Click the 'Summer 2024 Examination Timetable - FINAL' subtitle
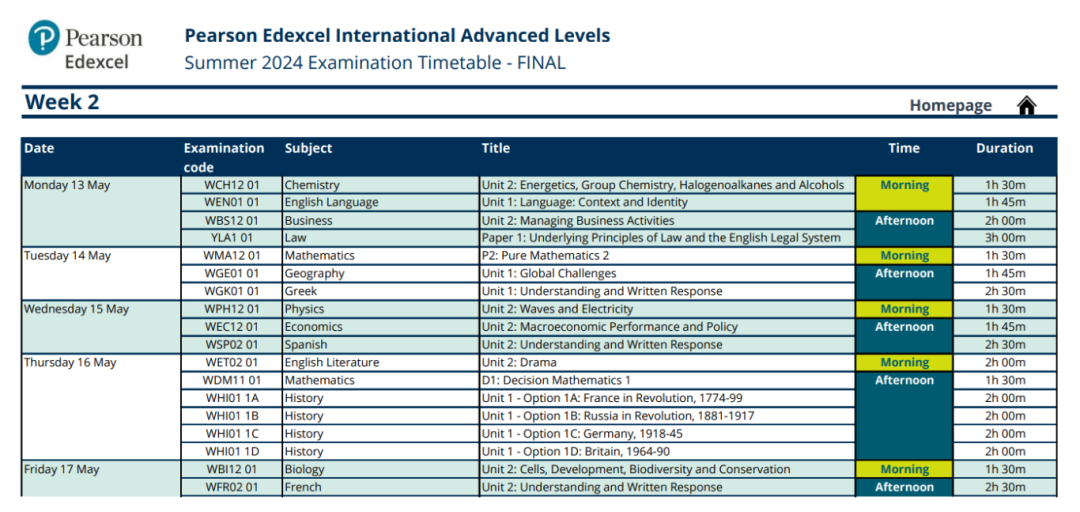Viewport: 1080px width, 512px height. click(375, 63)
